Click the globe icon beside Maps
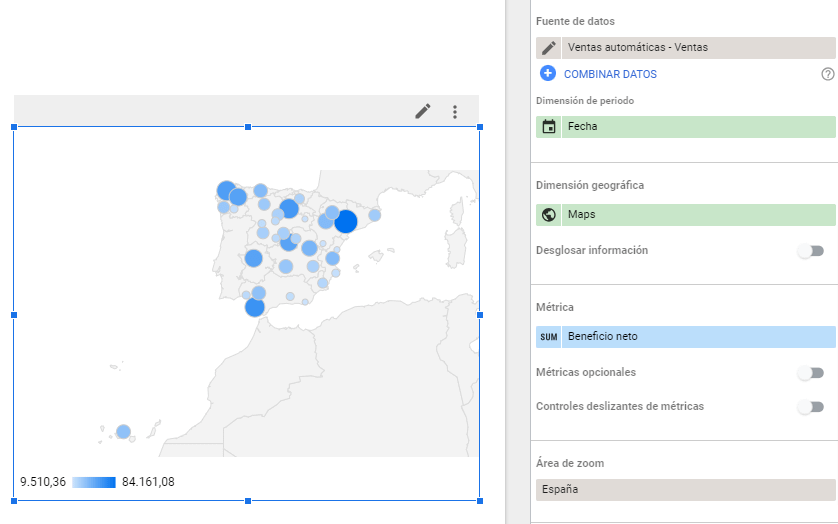 (x=549, y=214)
